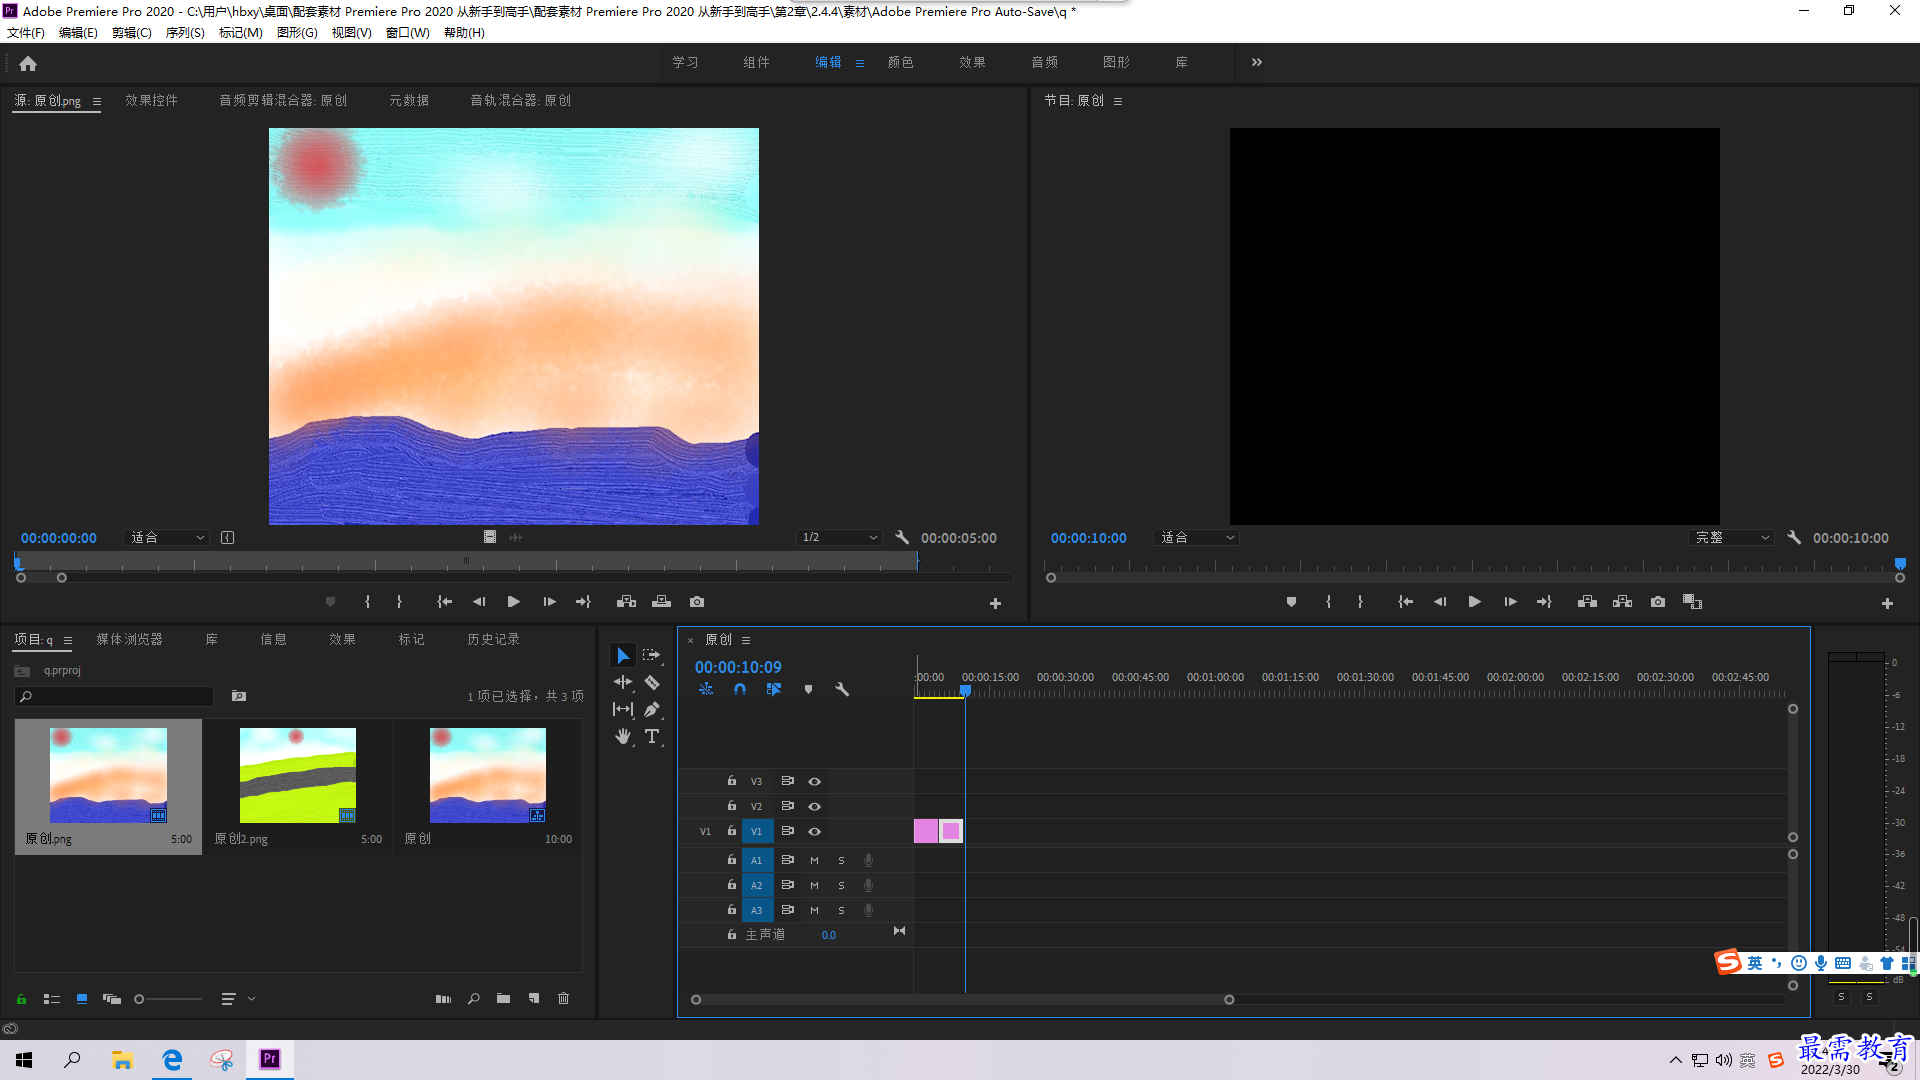This screenshot has height=1080, width=1920.
Task: Switch to 效果控件 tab
Action: (x=151, y=100)
